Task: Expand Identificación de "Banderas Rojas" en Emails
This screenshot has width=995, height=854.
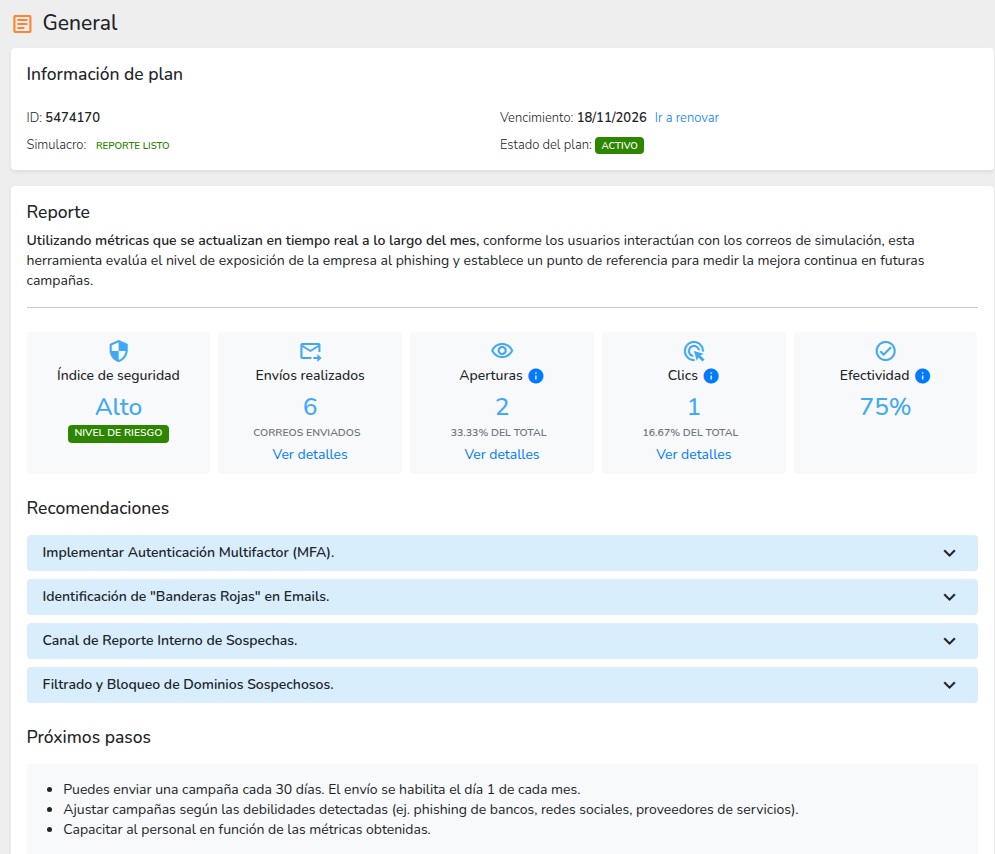Action: pyautogui.click(x=949, y=597)
